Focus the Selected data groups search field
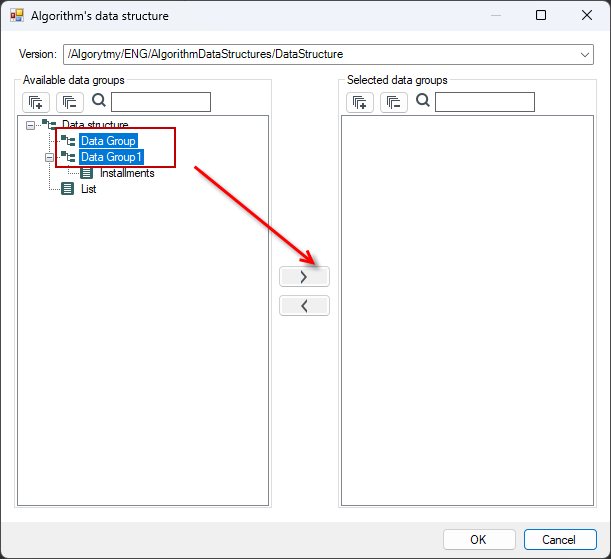The width and height of the screenshot is (611, 559). [485, 102]
